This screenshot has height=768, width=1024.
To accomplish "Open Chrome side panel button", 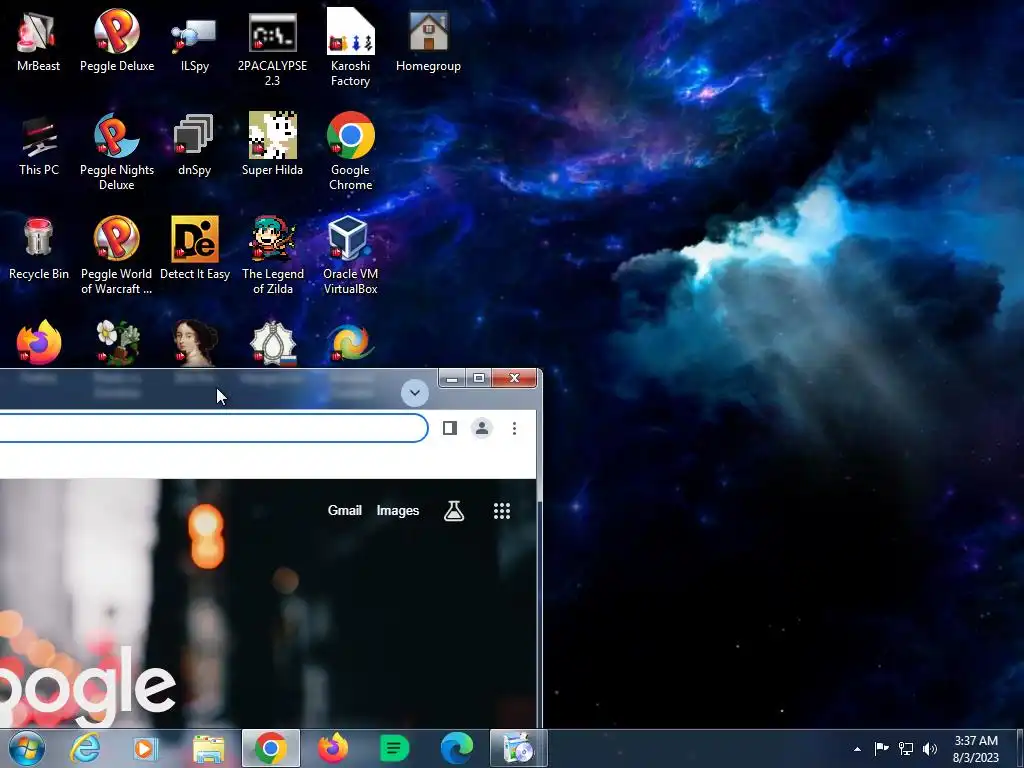I will (450, 428).
